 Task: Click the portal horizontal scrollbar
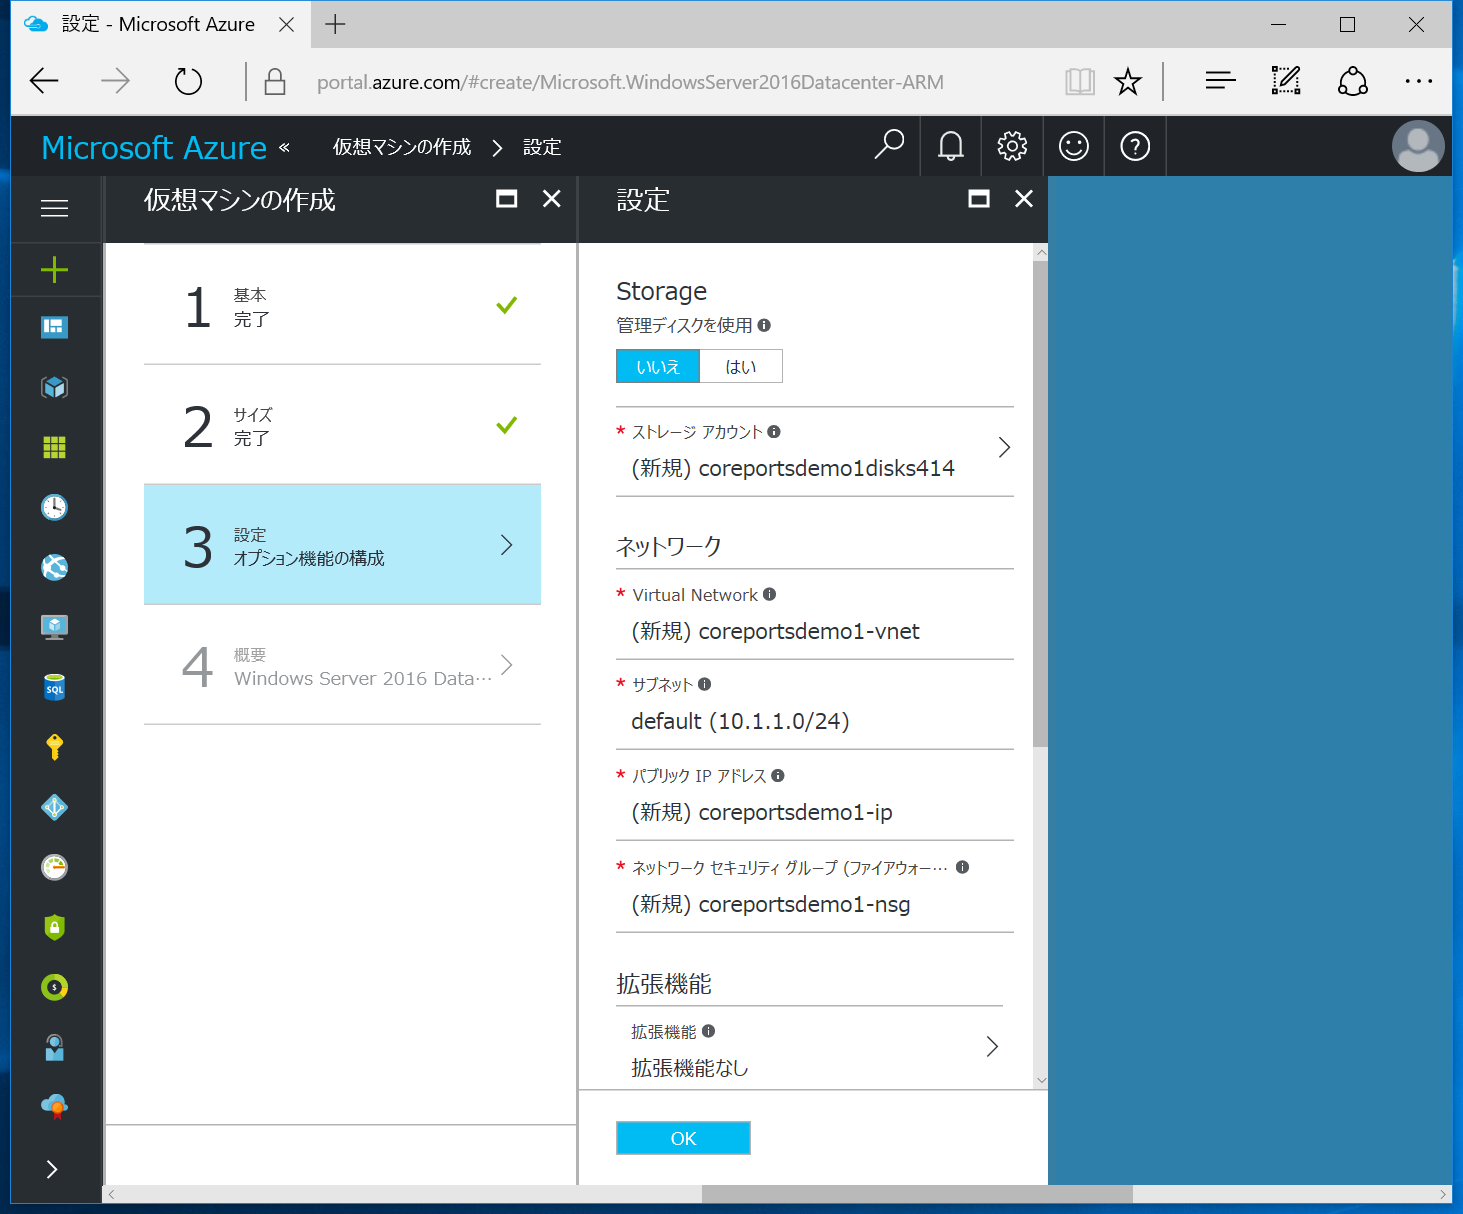pos(917,1194)
